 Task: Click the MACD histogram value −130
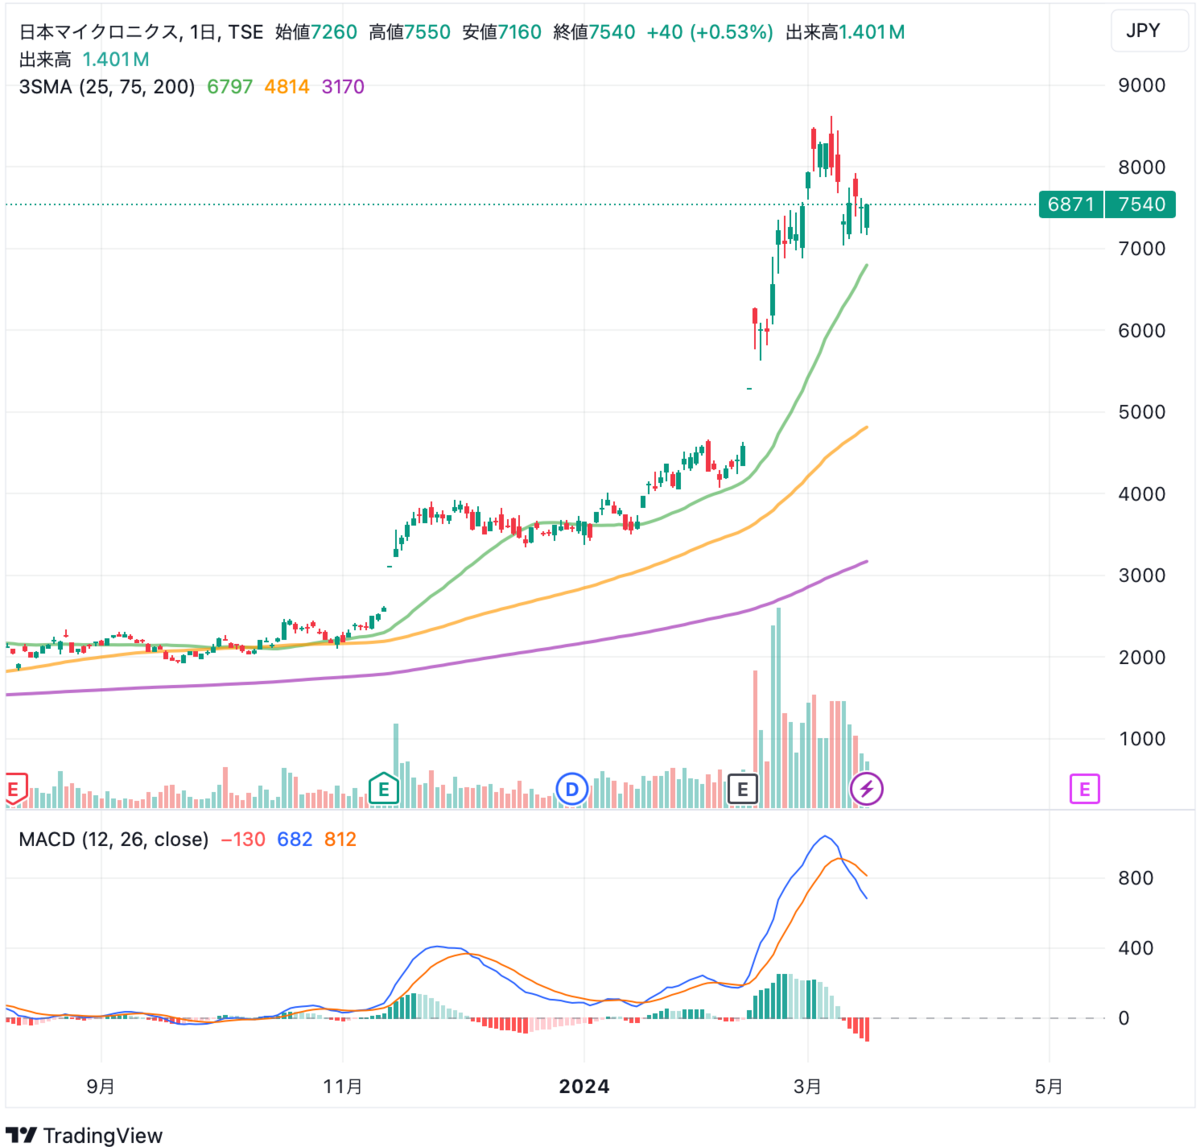coord(243,839)
